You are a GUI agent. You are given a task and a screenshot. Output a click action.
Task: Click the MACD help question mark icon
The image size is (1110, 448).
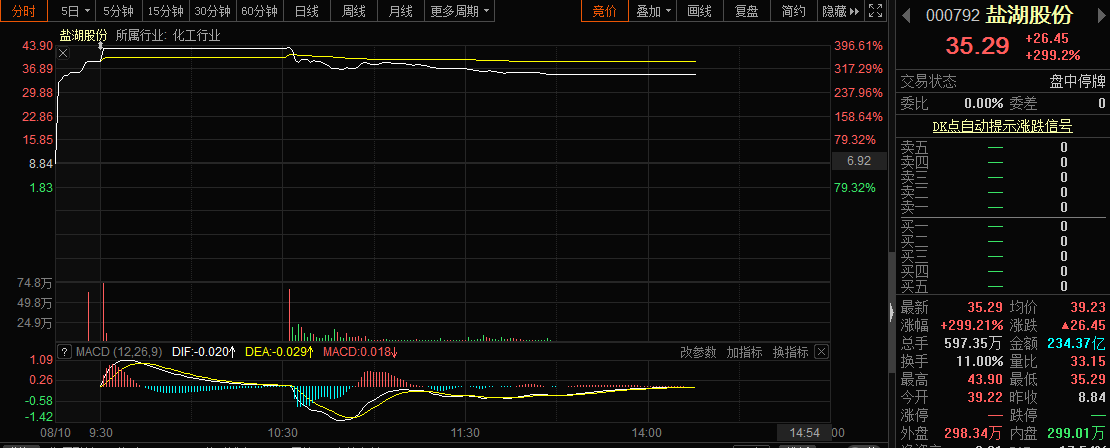pos(64,352)
